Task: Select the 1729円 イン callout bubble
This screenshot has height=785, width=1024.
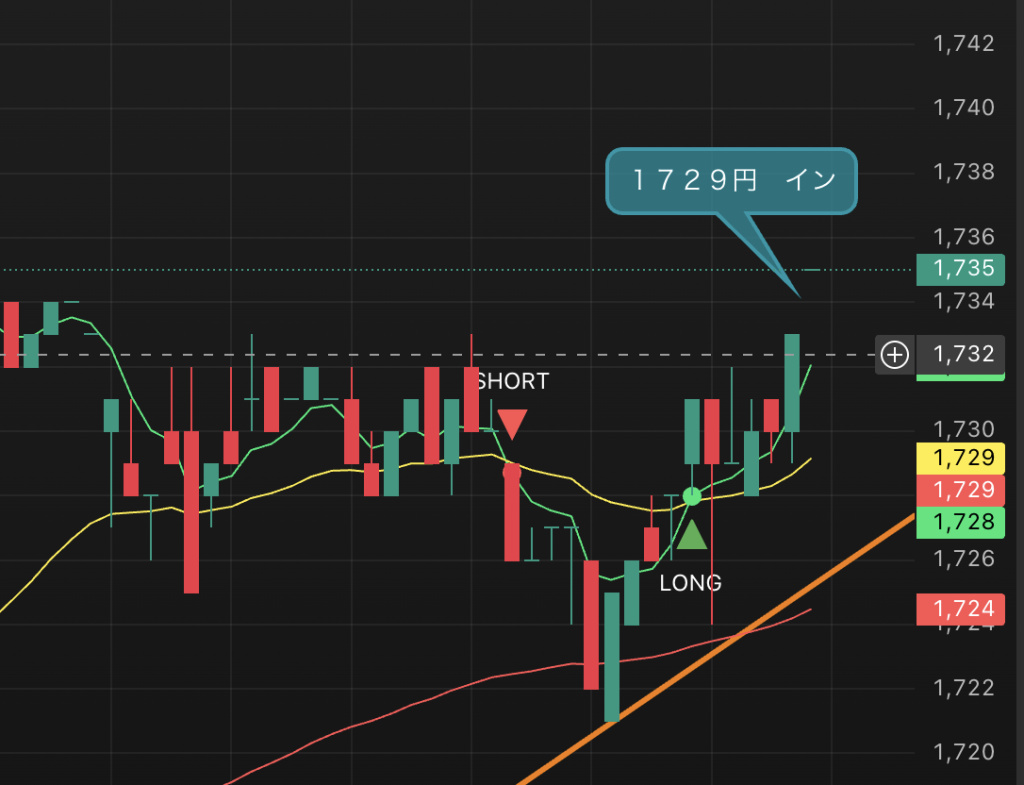Action: (x=732, y=181)
